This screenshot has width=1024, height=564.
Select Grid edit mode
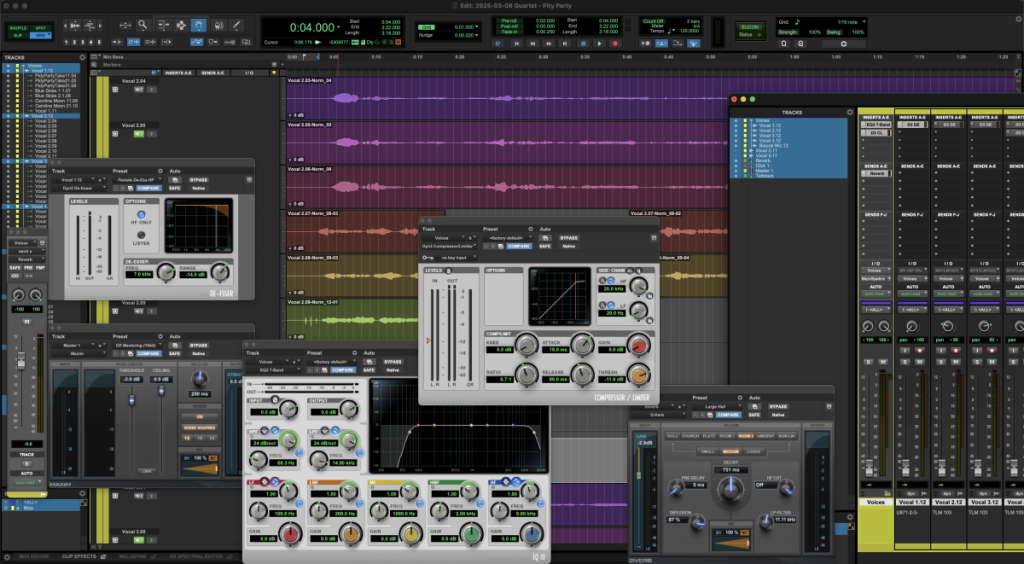[40, 35]
